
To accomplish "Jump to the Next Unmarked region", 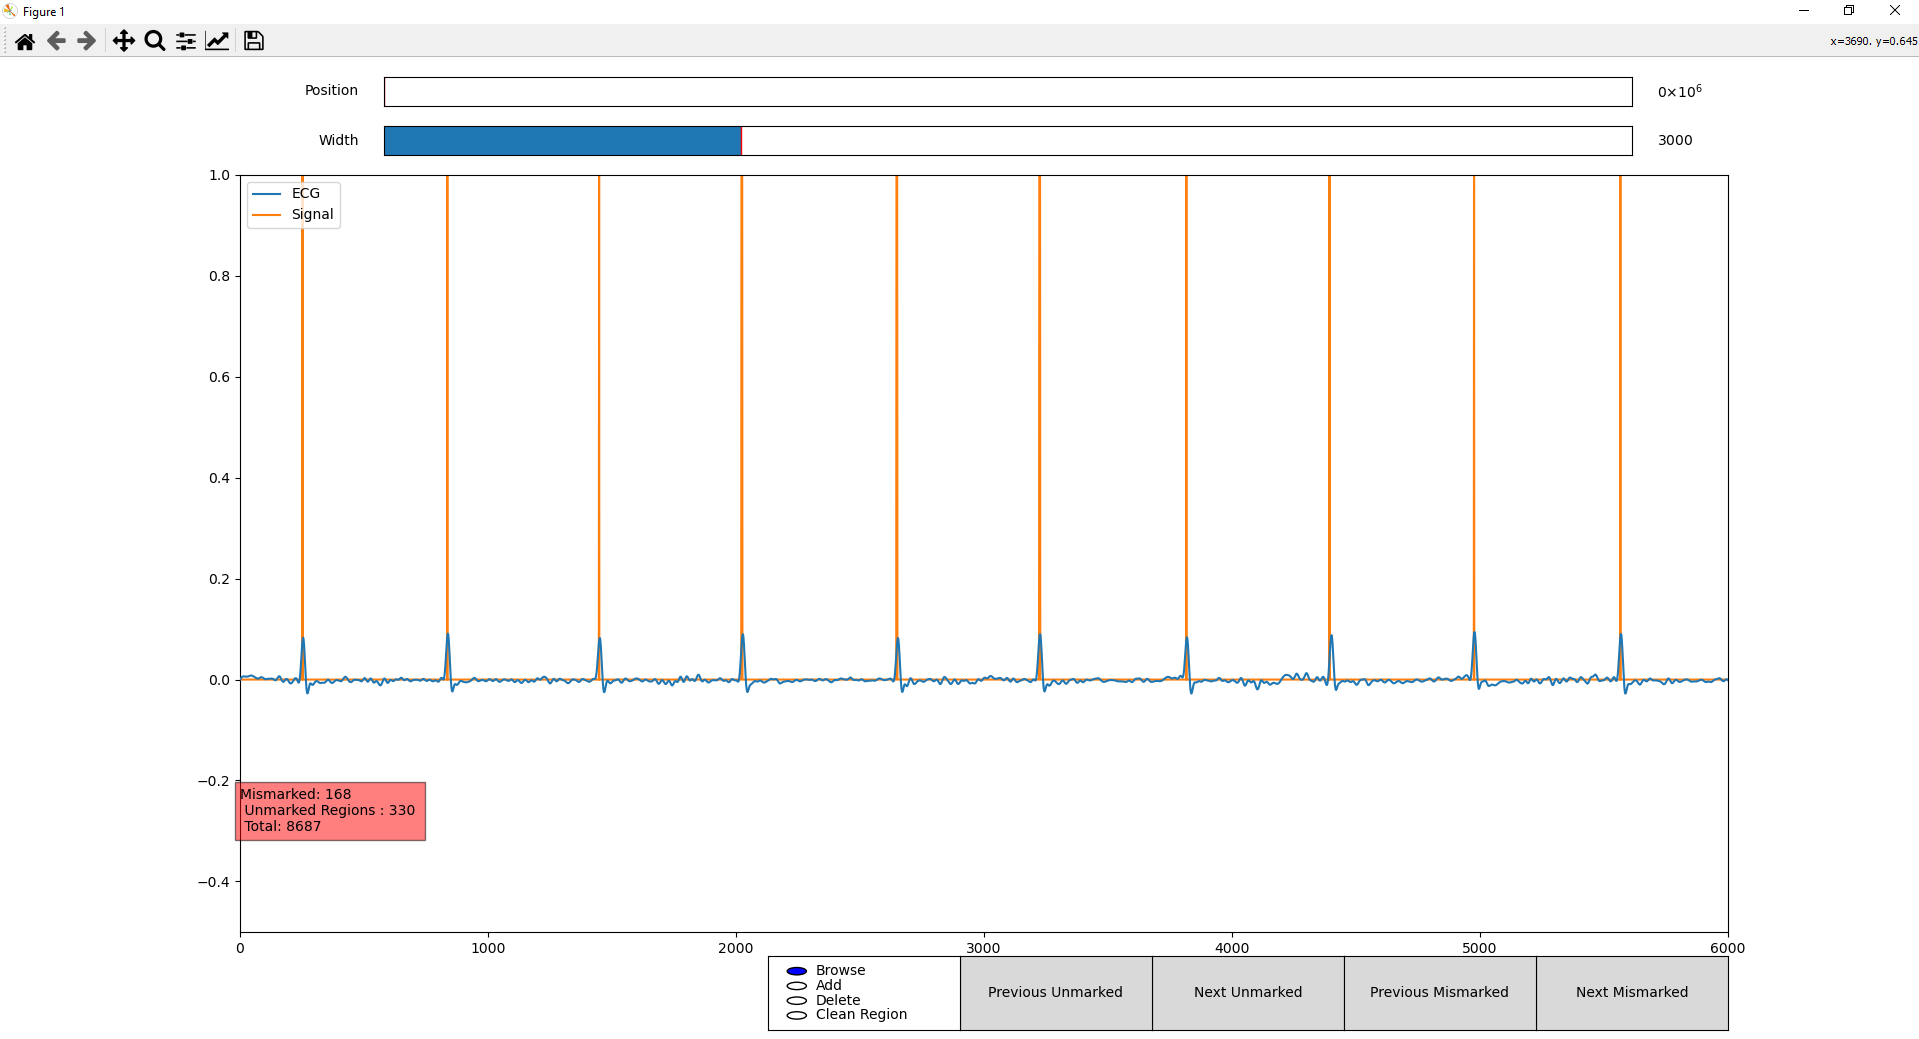I will click(x=1248, y=993).
